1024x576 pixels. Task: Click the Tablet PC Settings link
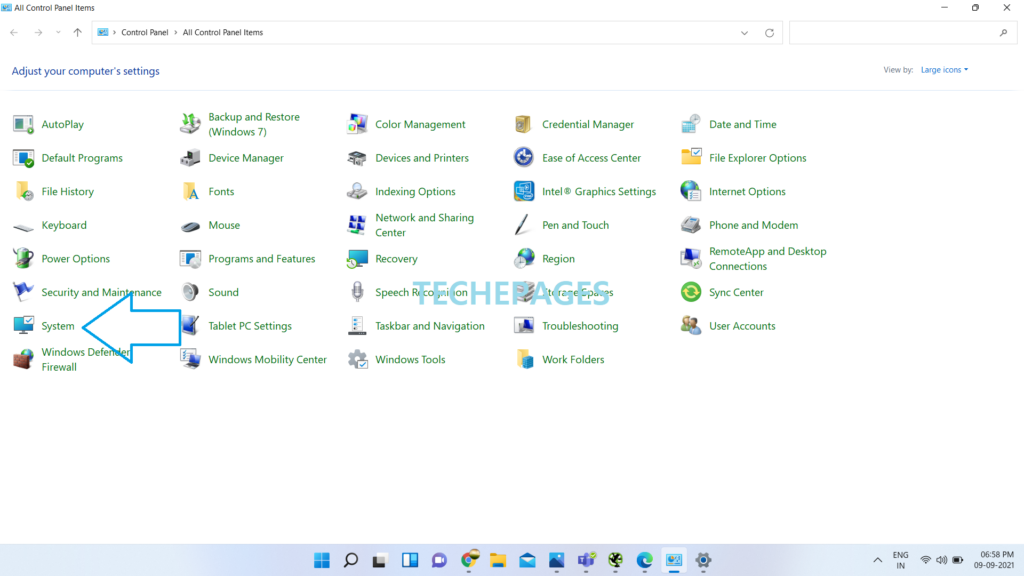point(250,326)
